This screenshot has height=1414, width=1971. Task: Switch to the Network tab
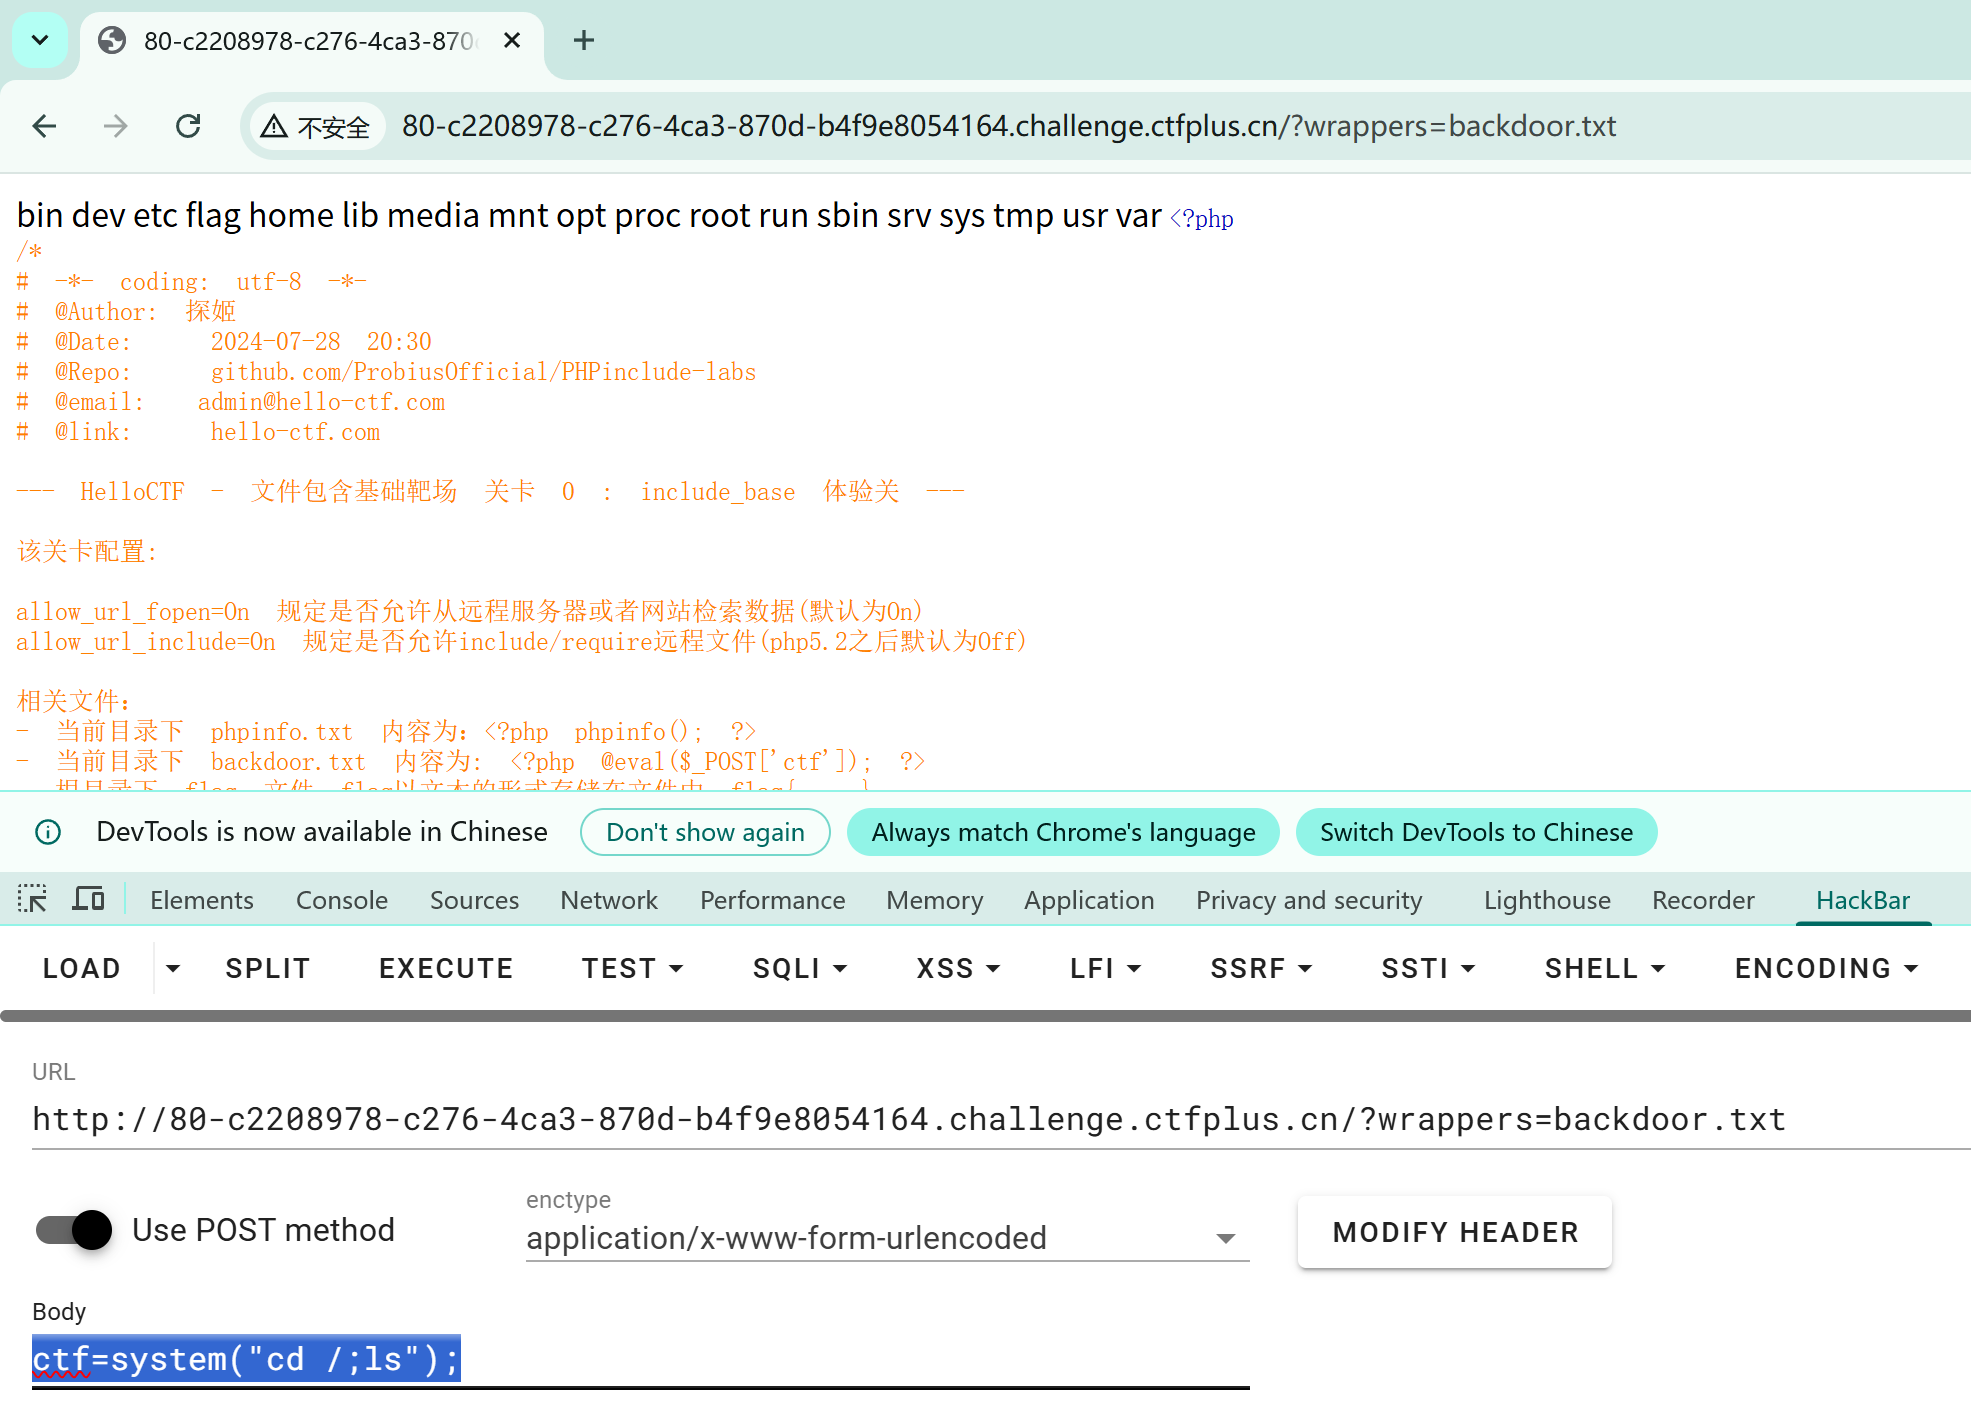[x=608, y=900]
